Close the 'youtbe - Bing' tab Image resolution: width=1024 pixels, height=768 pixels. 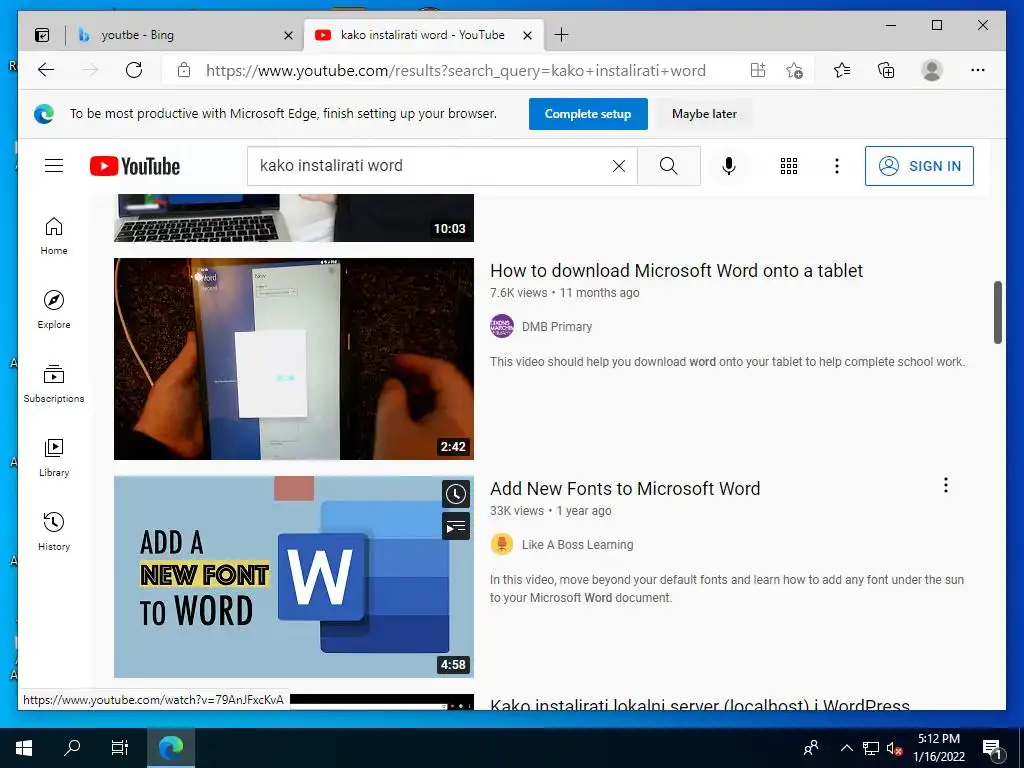coord(288,35)
